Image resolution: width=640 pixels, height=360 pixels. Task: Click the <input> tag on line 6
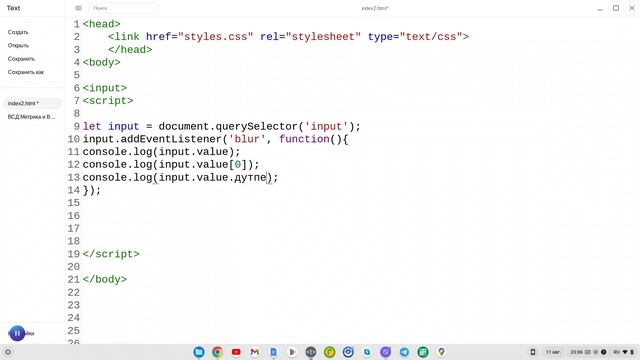coord(105,88)
